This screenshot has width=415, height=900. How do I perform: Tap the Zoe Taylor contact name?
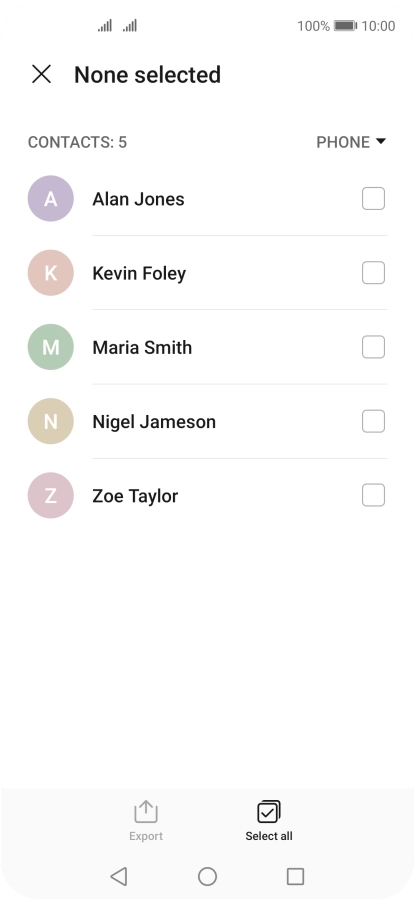tap(135, 496)
